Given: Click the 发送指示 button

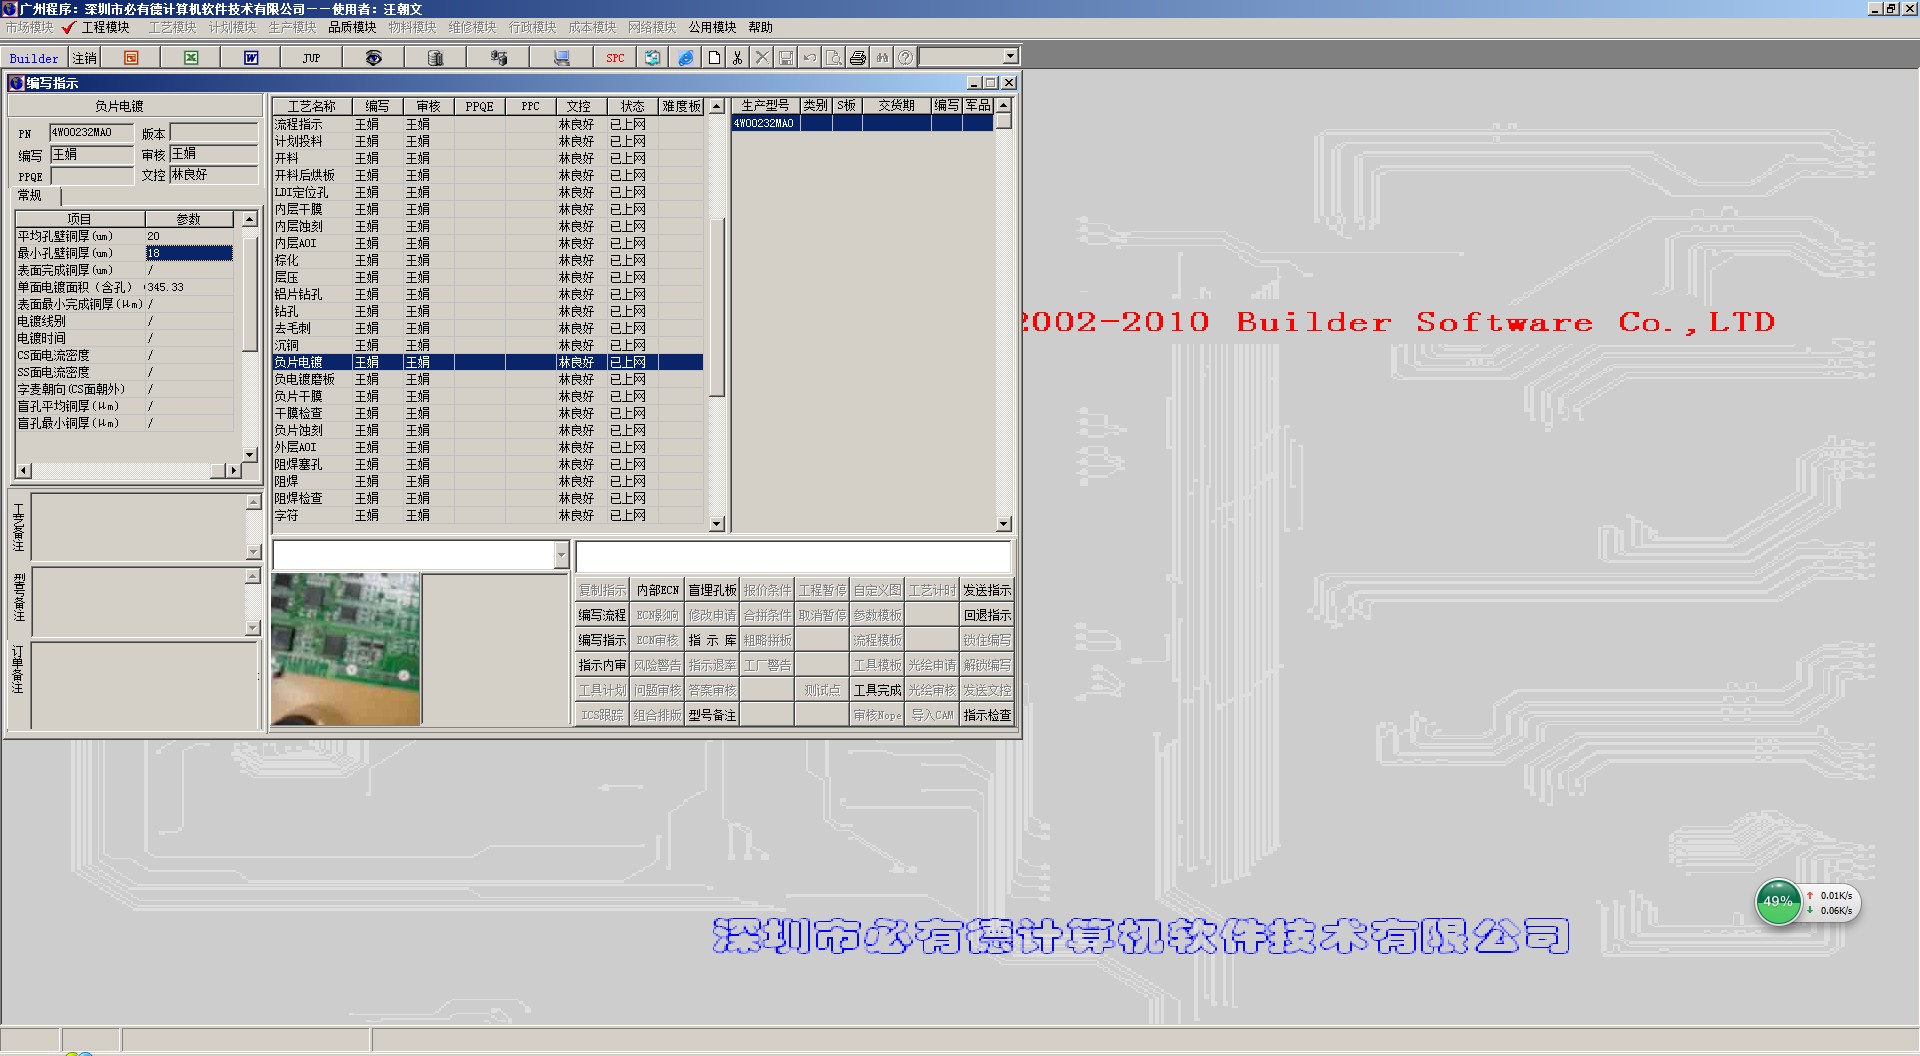Looking at the screenshot, I should (986, 591).
